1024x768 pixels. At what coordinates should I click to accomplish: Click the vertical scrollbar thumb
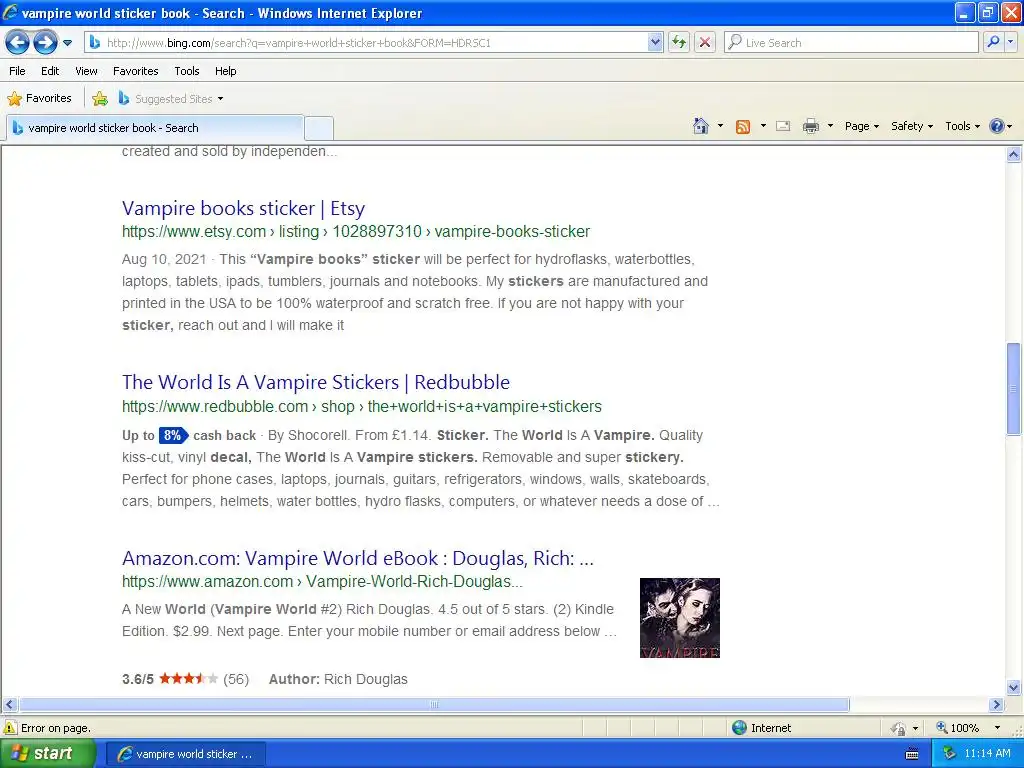pyautogui.click(x=1014, y=389)
